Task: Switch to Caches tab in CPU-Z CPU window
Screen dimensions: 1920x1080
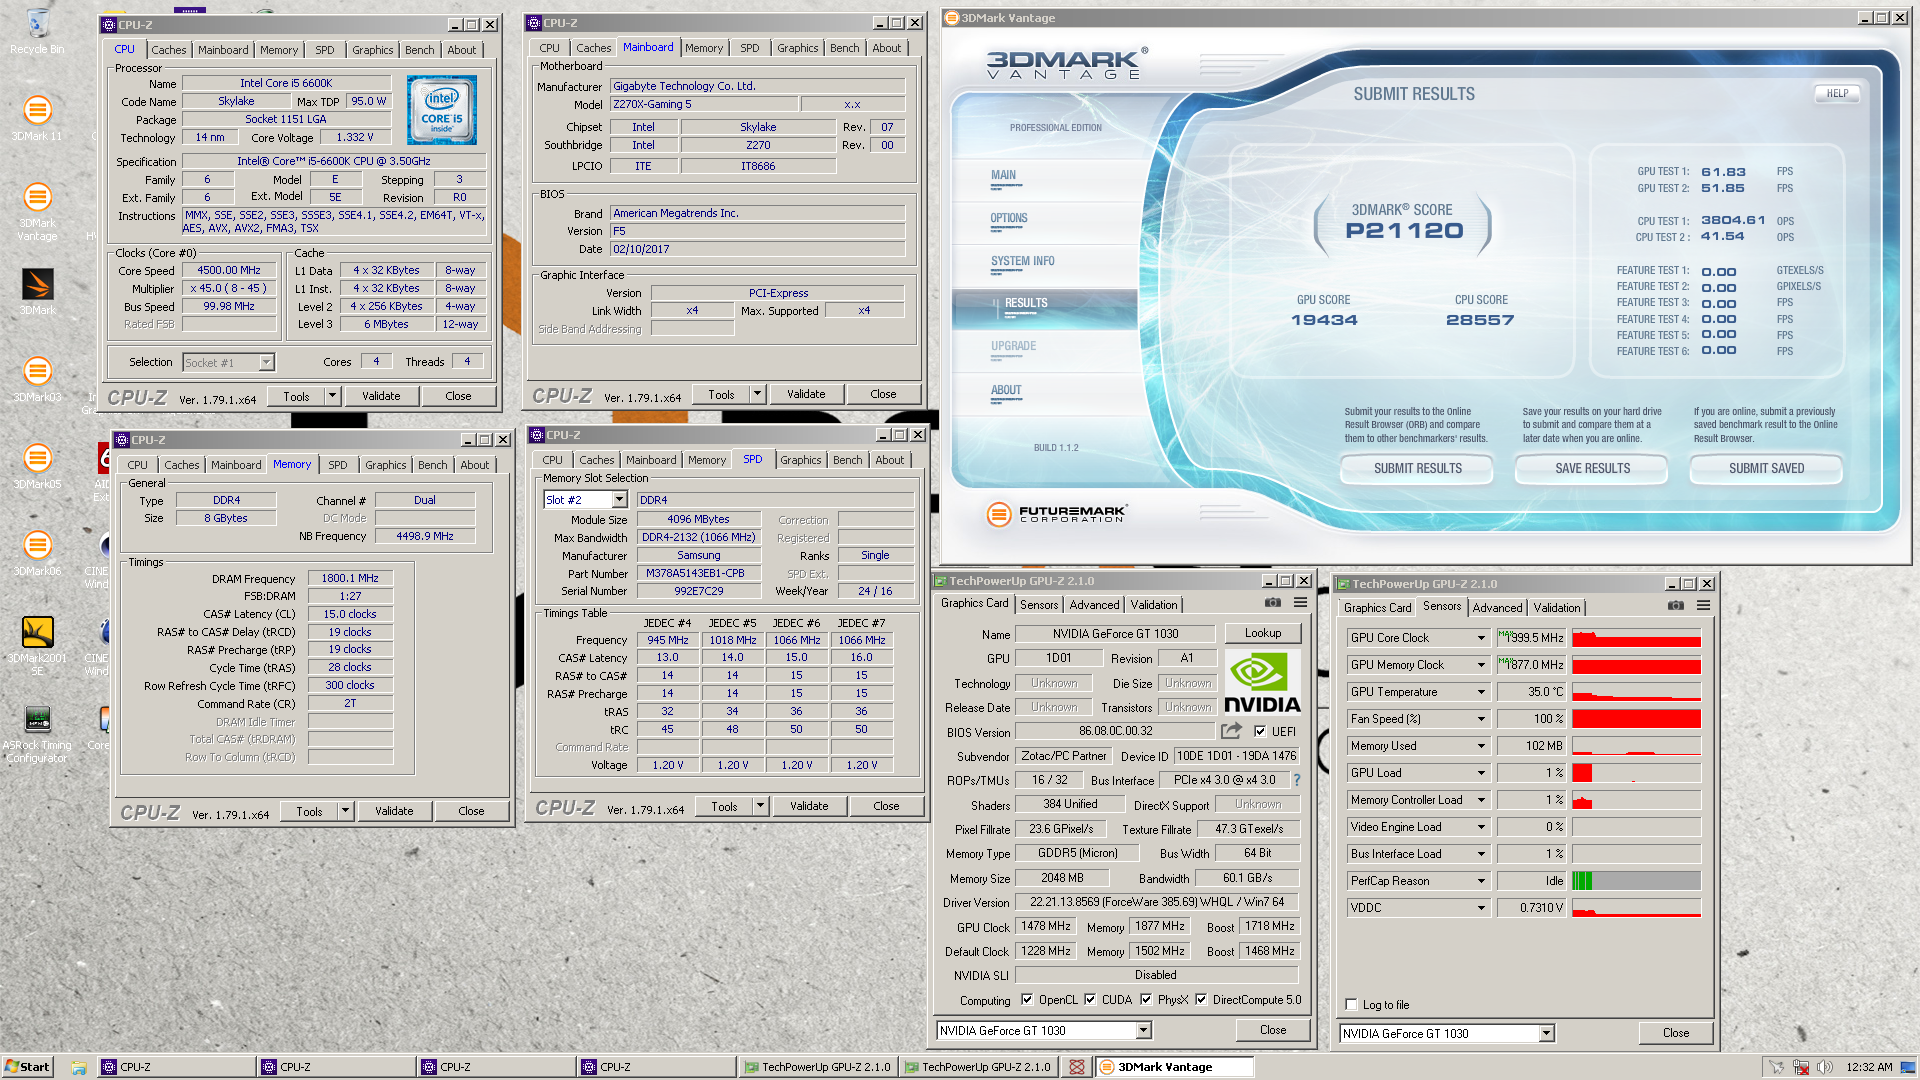Action: 168,49
